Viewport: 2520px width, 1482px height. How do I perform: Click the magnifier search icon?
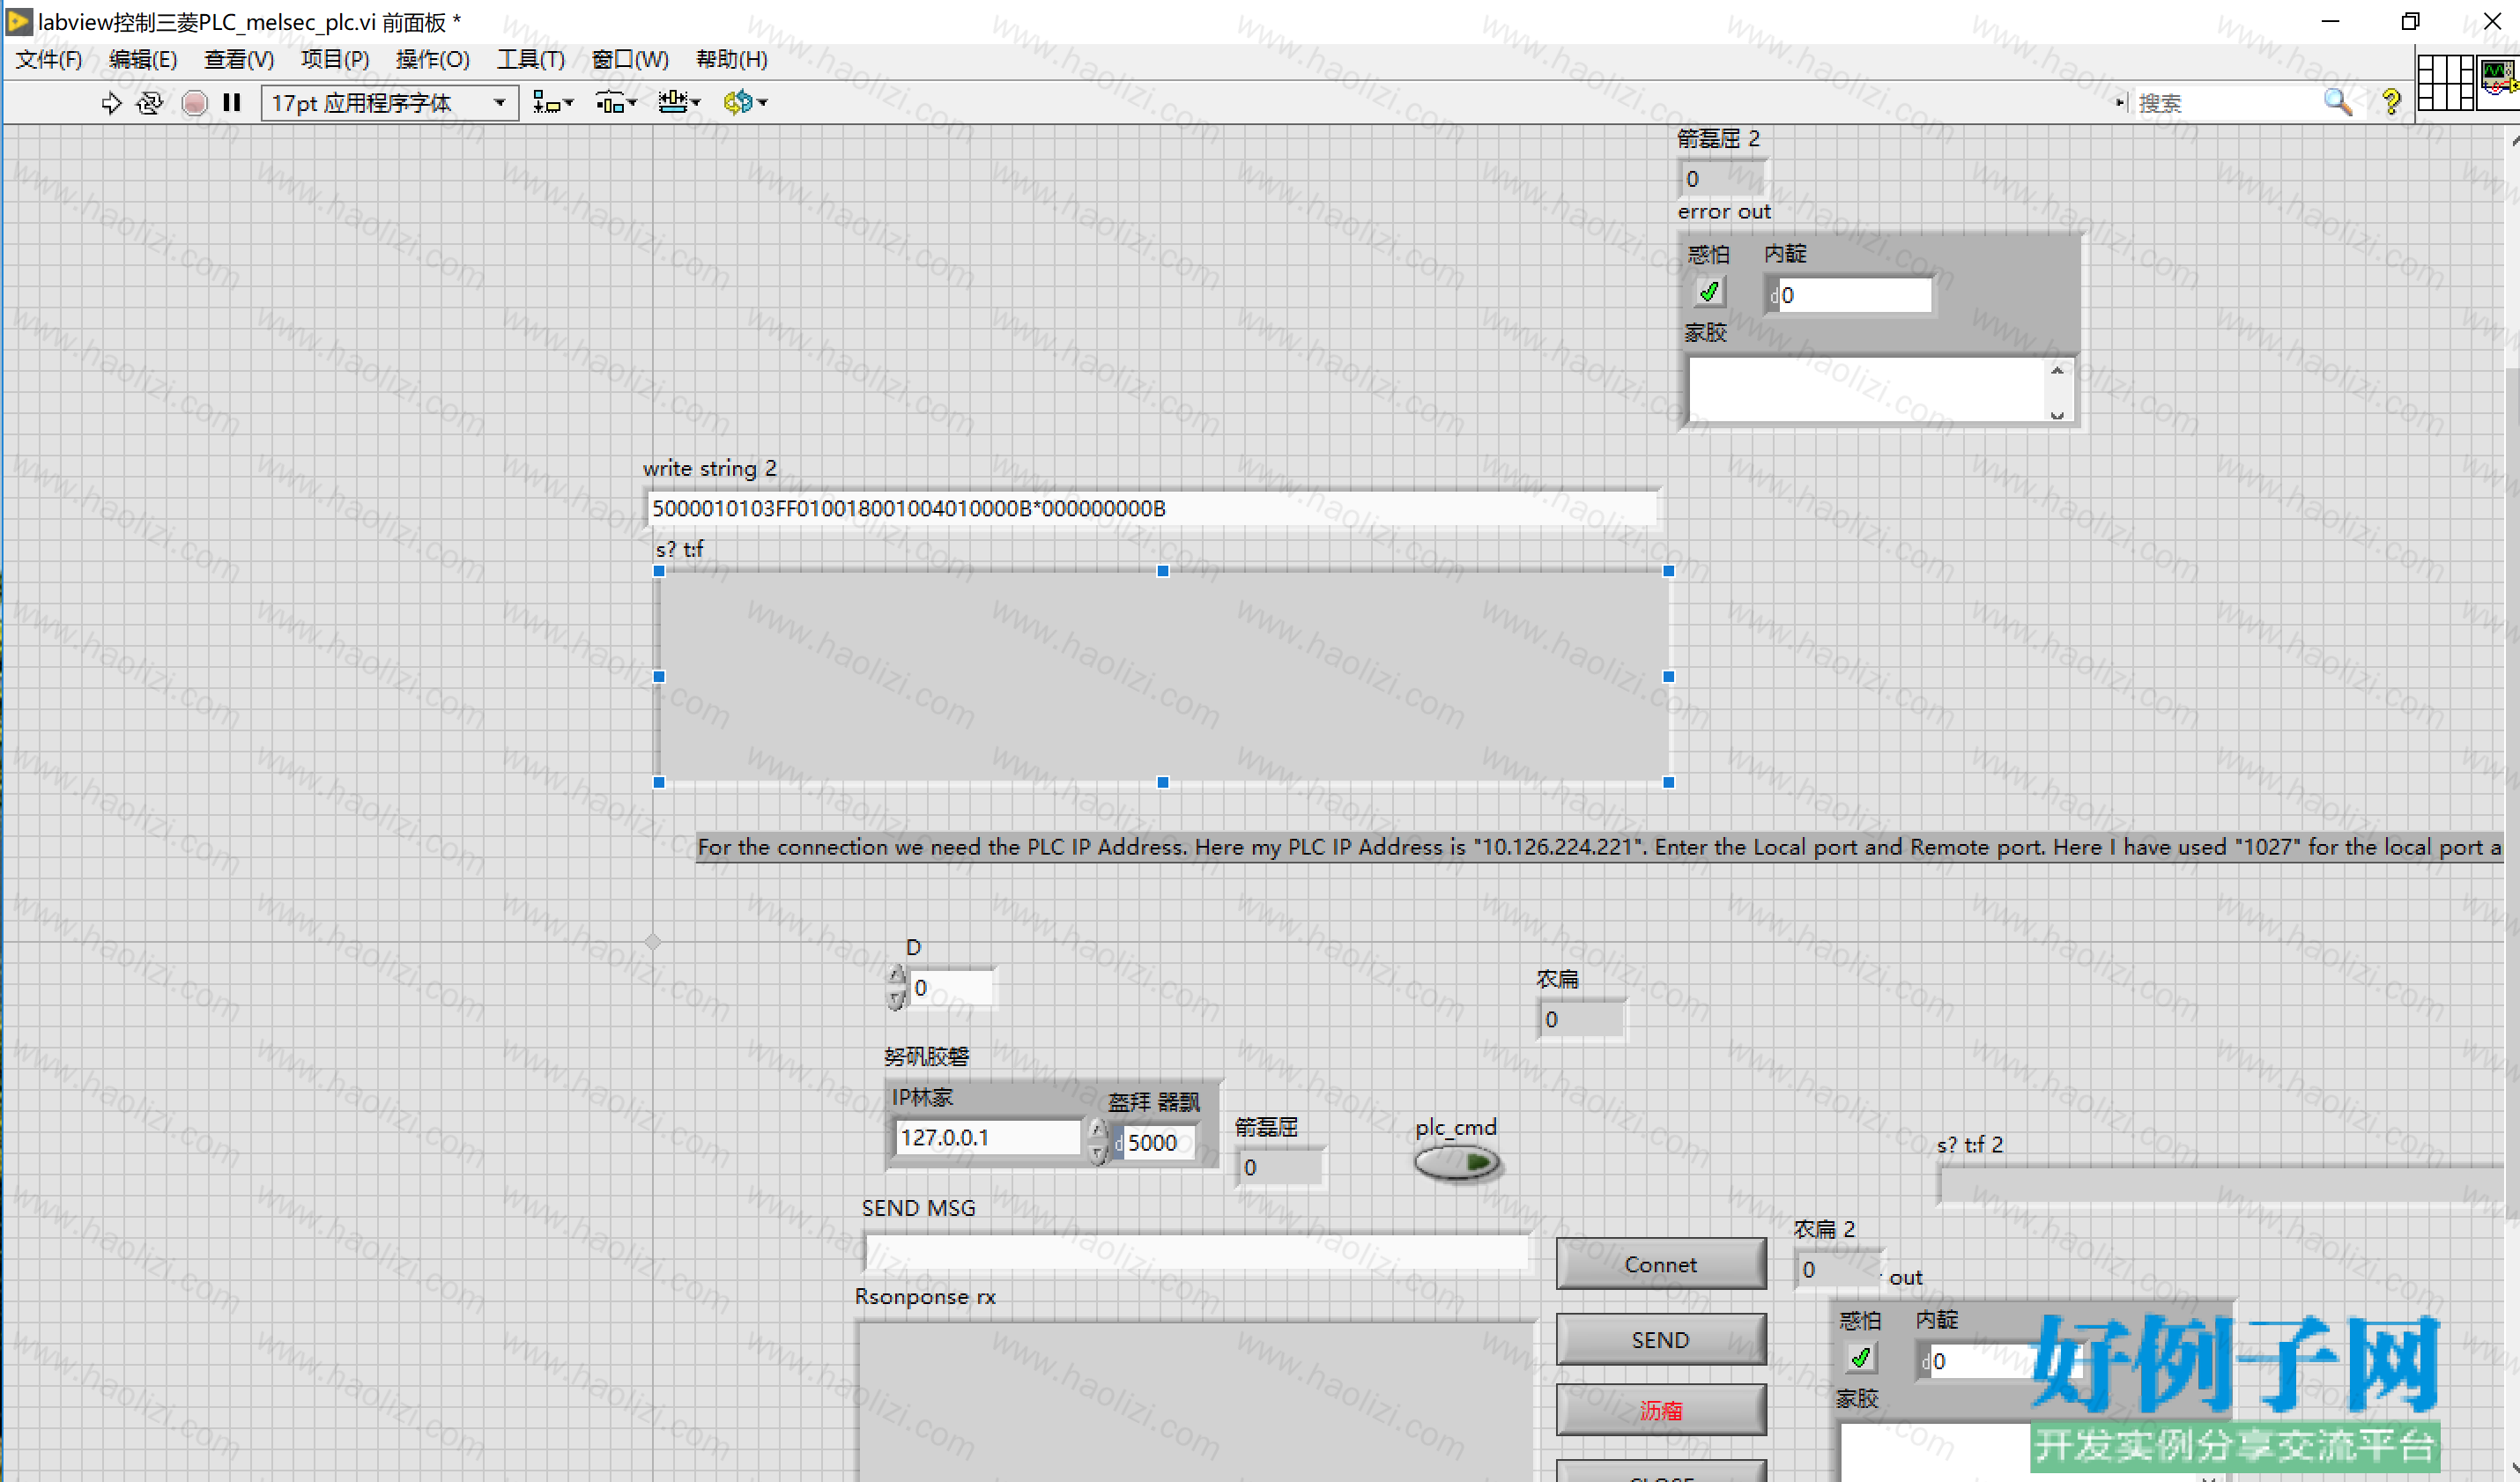(x=2337, y=102)
